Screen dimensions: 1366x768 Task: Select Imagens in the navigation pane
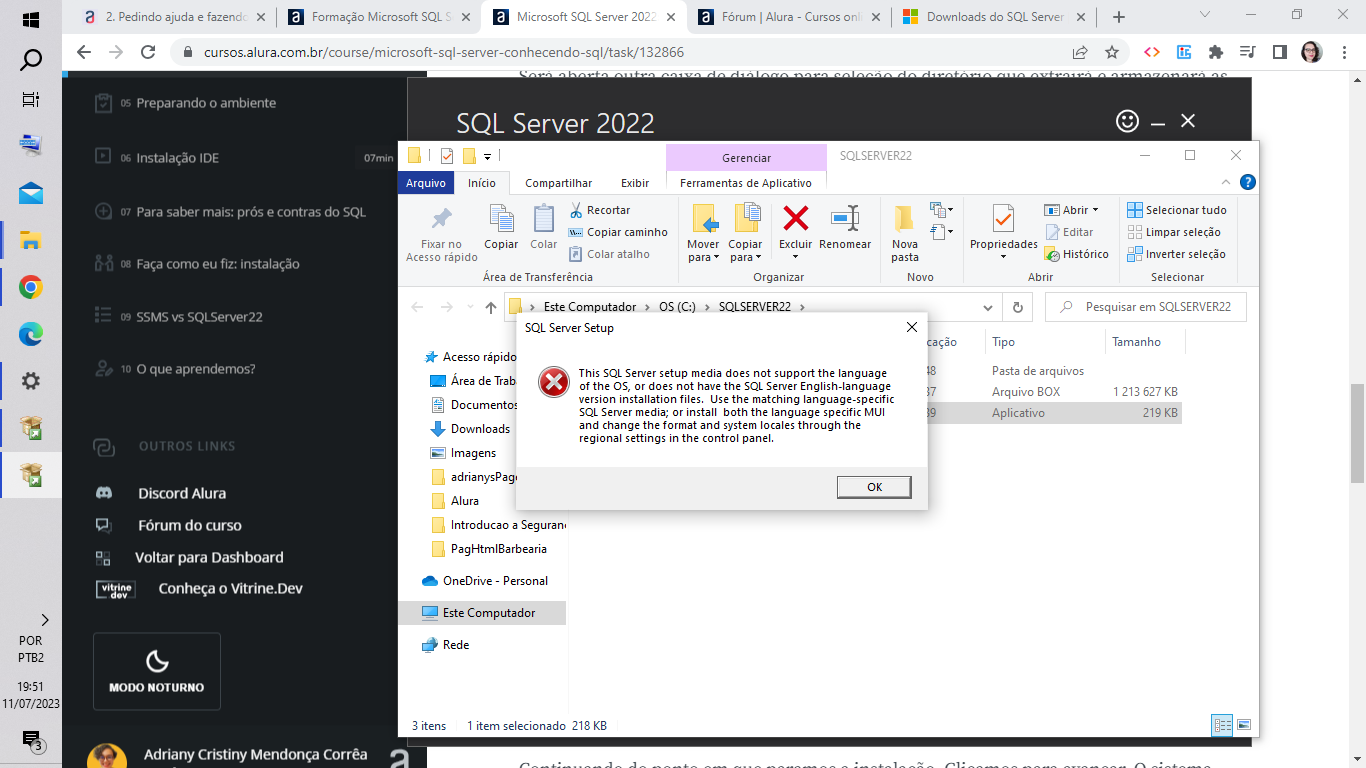(x=473, y=453)
